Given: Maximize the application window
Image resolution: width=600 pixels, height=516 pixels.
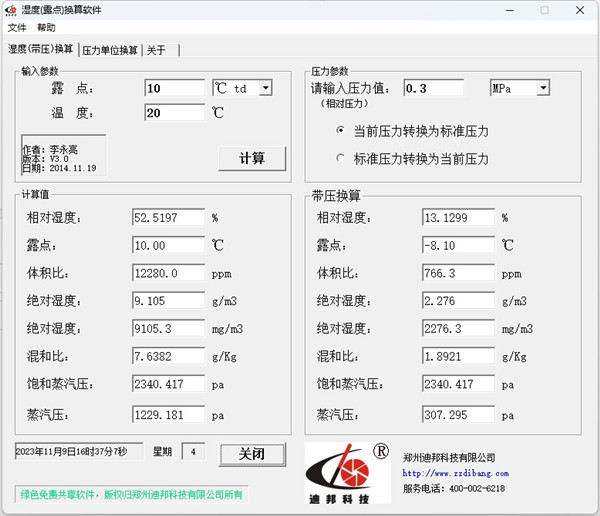Looking at the screenshot, I should click(544, 10).
